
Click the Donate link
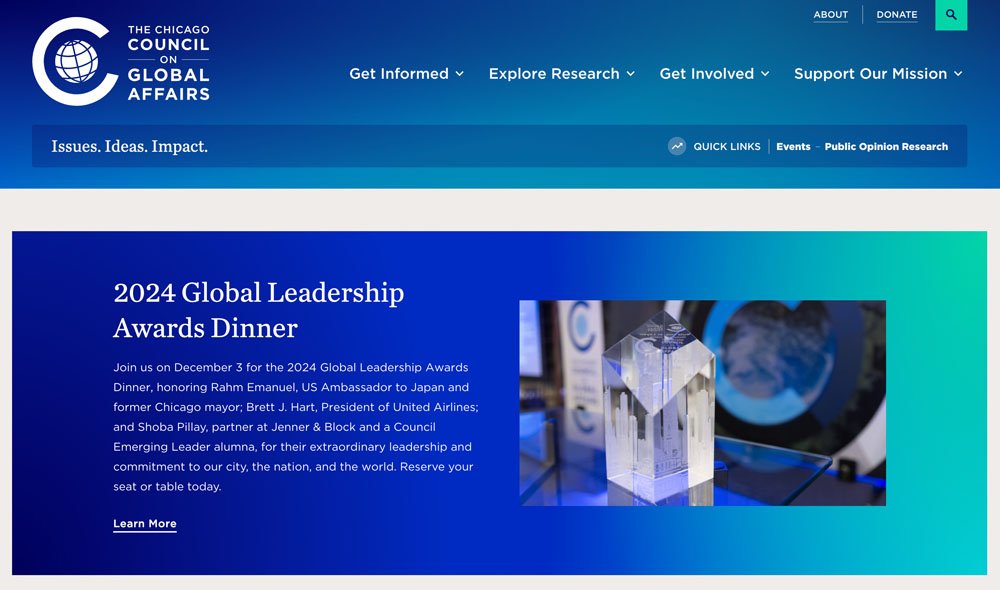[897, 15]
